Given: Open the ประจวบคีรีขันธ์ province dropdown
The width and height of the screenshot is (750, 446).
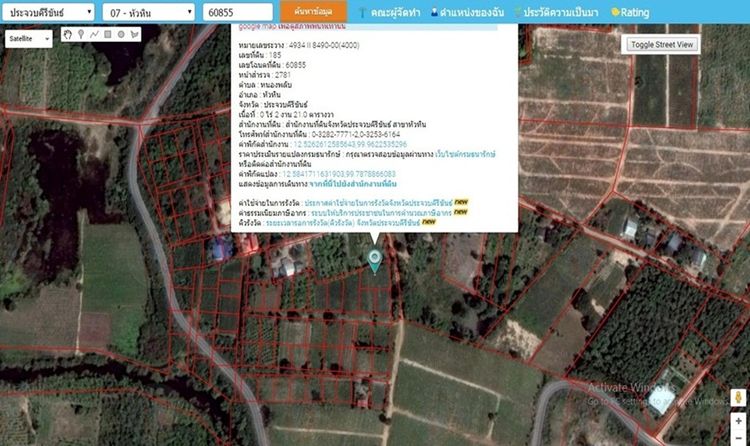Looking at the screenshot, I should (47, 11).
